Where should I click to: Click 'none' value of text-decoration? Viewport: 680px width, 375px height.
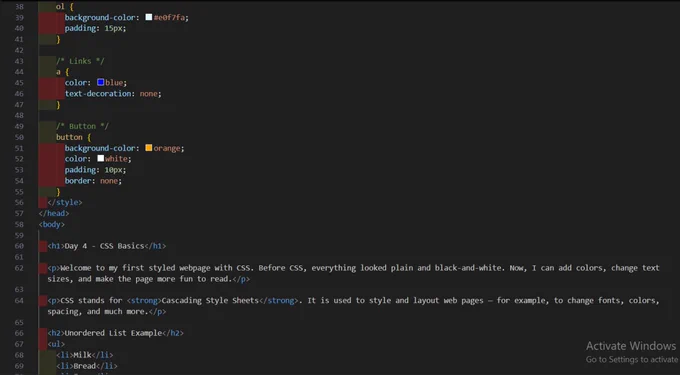pyautogui.click(x=148, y=94)
